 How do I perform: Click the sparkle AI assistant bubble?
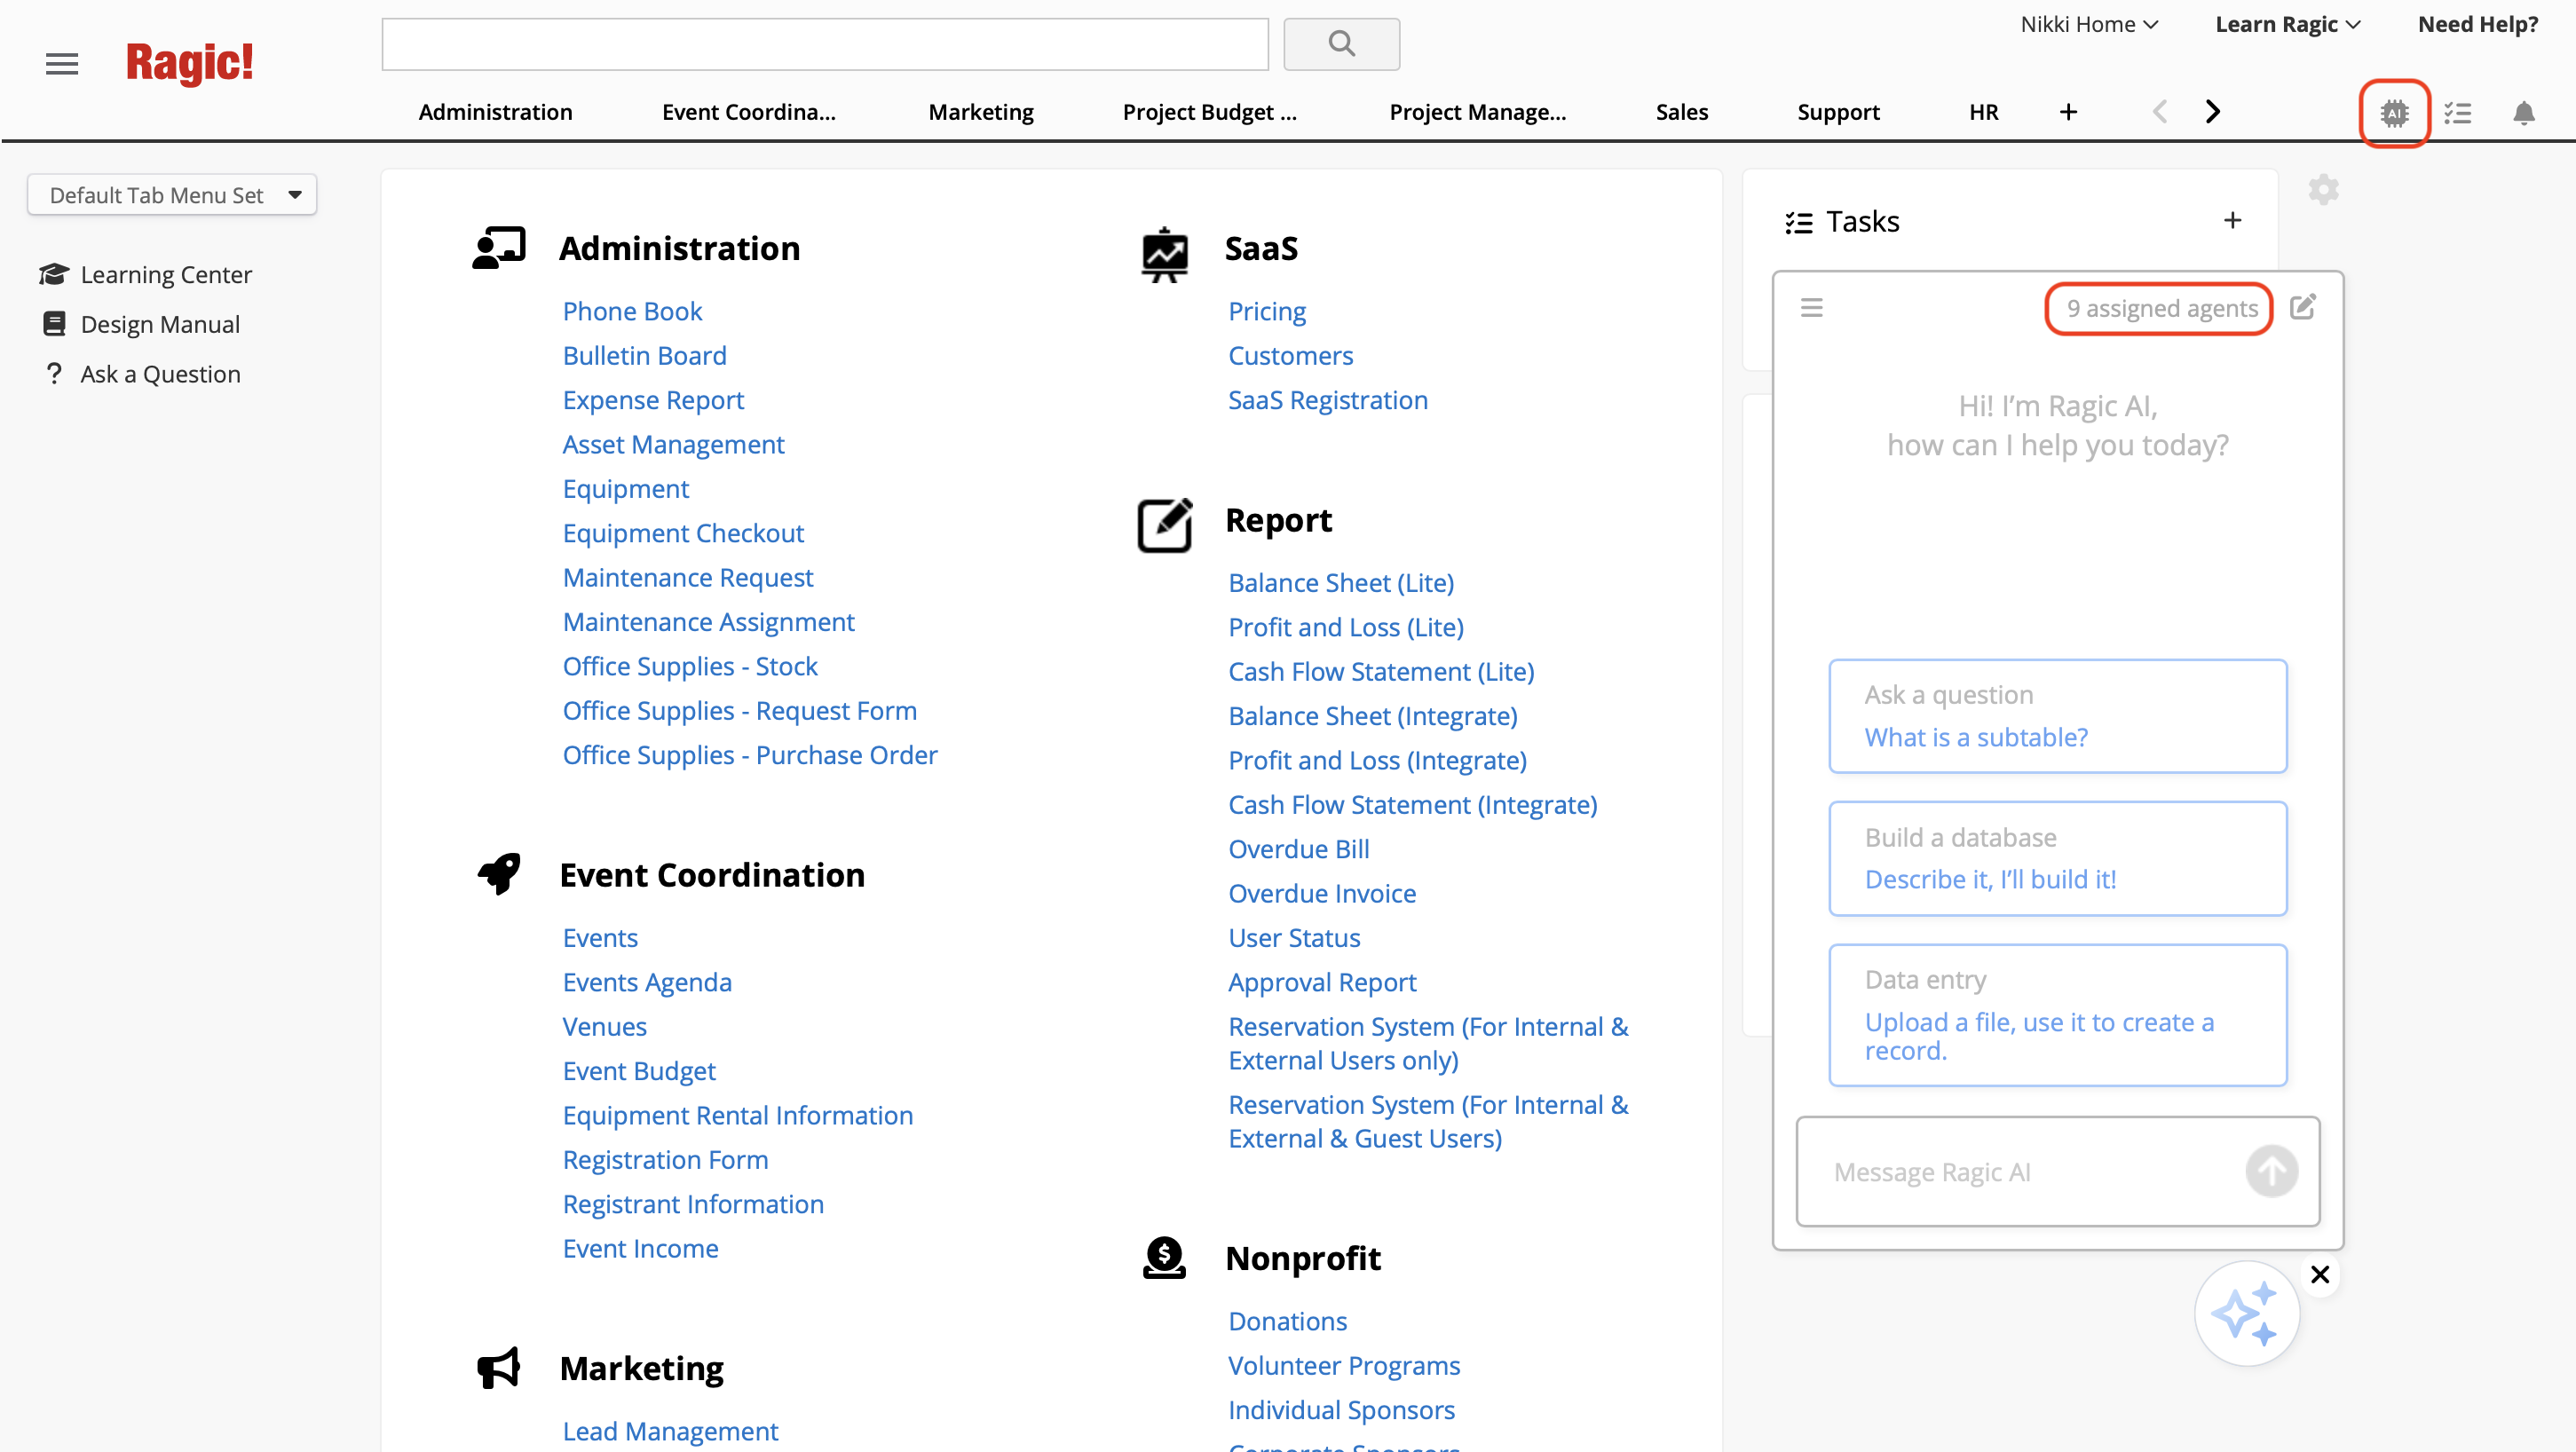tap(2246, 1314)
